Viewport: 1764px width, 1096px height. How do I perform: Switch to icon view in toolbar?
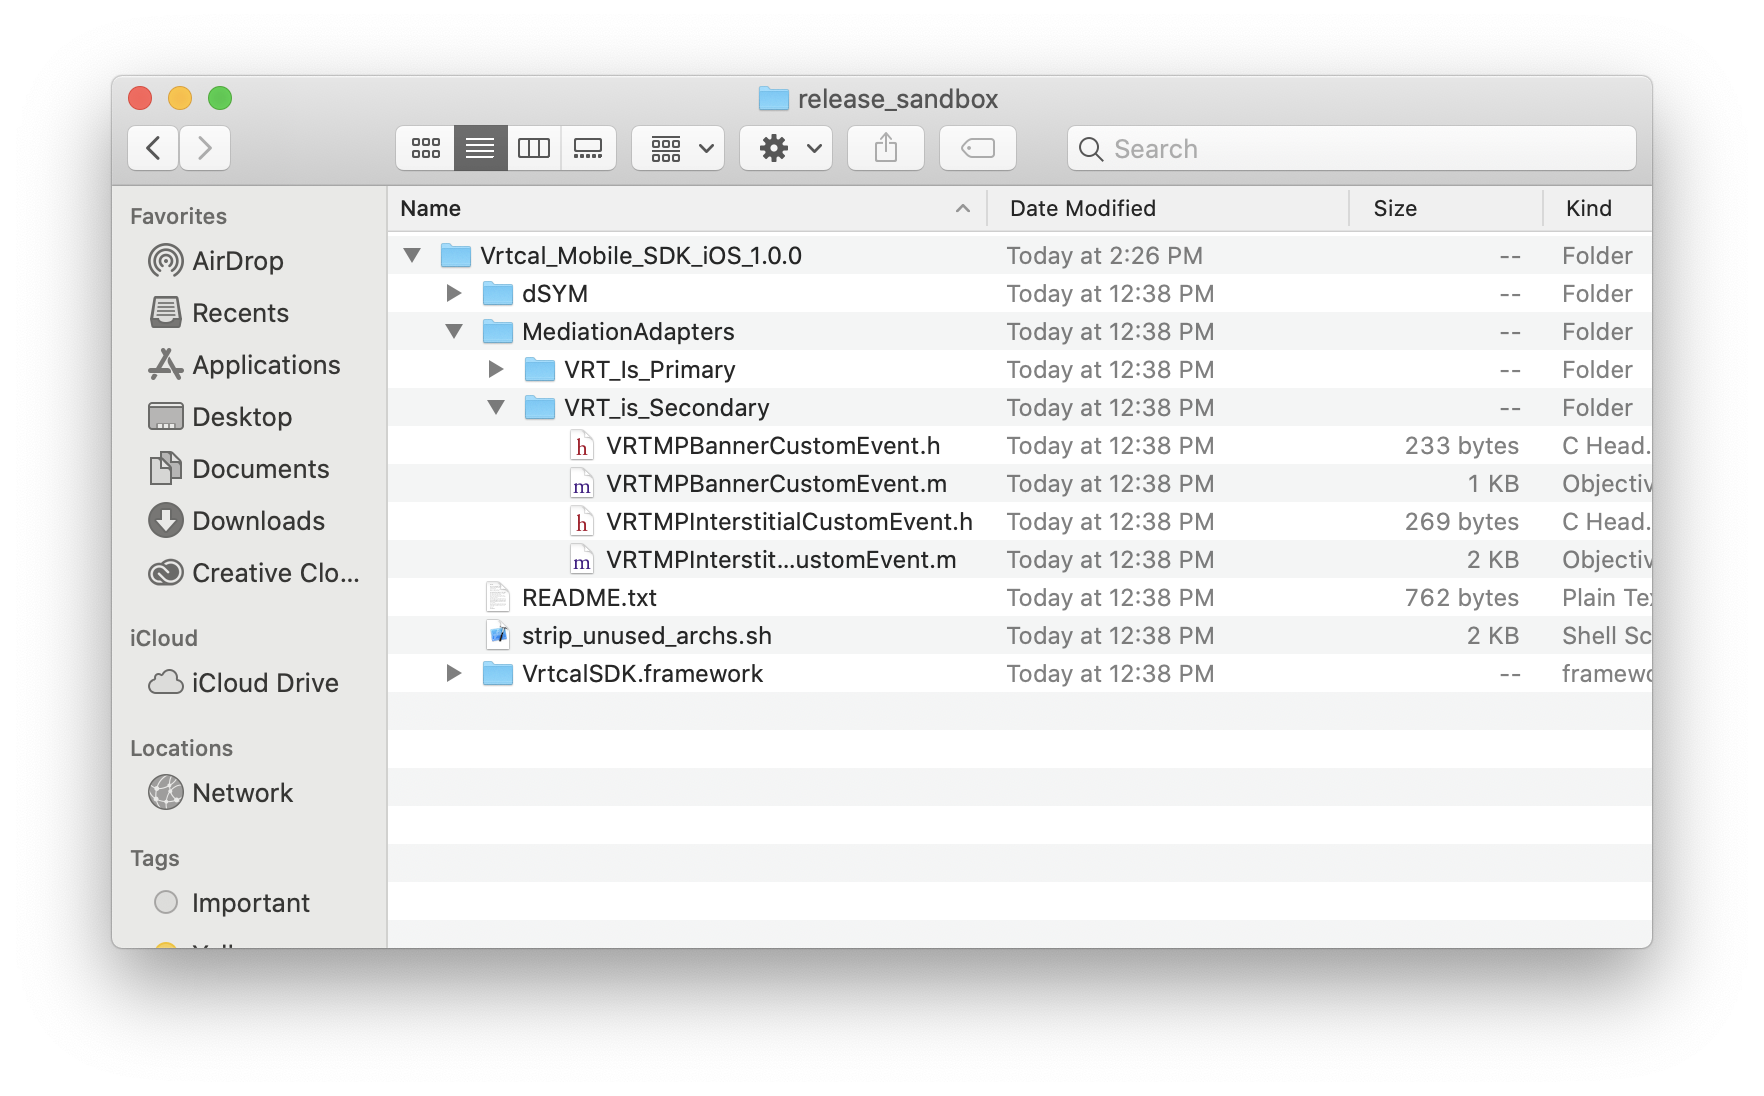coord(426,149)
